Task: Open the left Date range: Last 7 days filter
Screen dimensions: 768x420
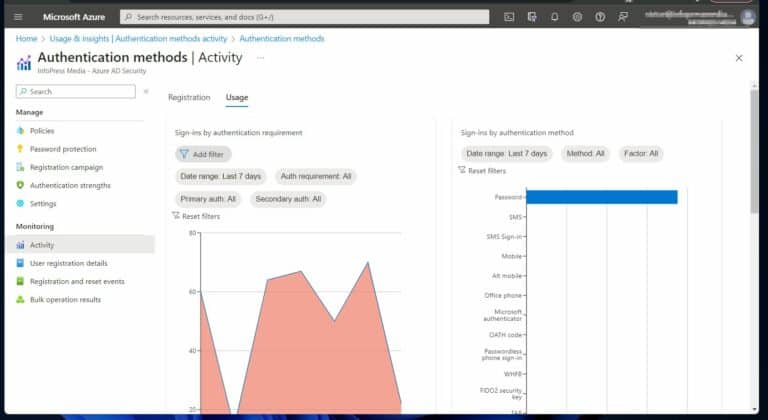Action: tap(220, 176)
